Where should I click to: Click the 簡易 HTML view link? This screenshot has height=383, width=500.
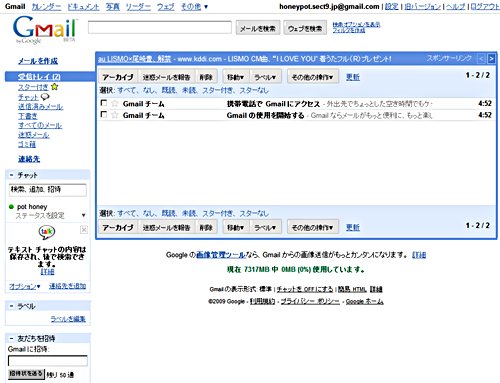[x=352, y=289]
